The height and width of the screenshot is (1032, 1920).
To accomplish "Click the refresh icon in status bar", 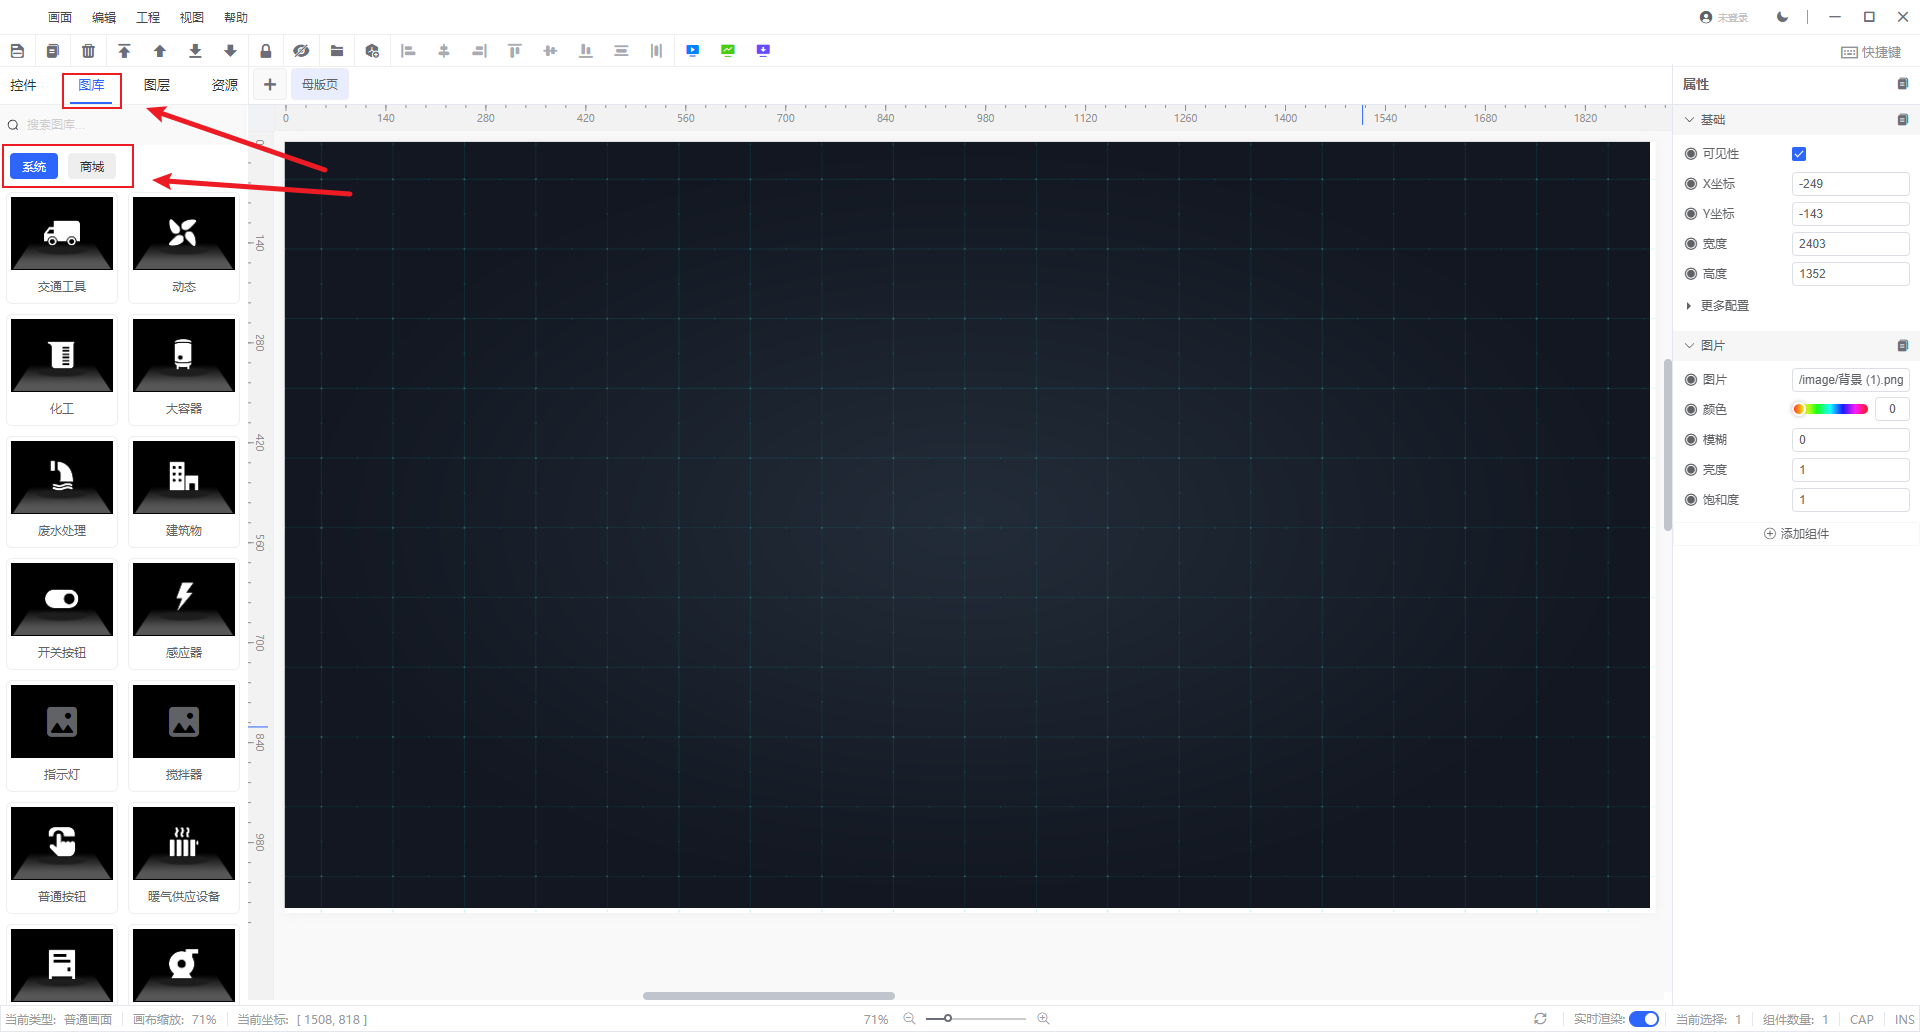I will 1540,1019.
